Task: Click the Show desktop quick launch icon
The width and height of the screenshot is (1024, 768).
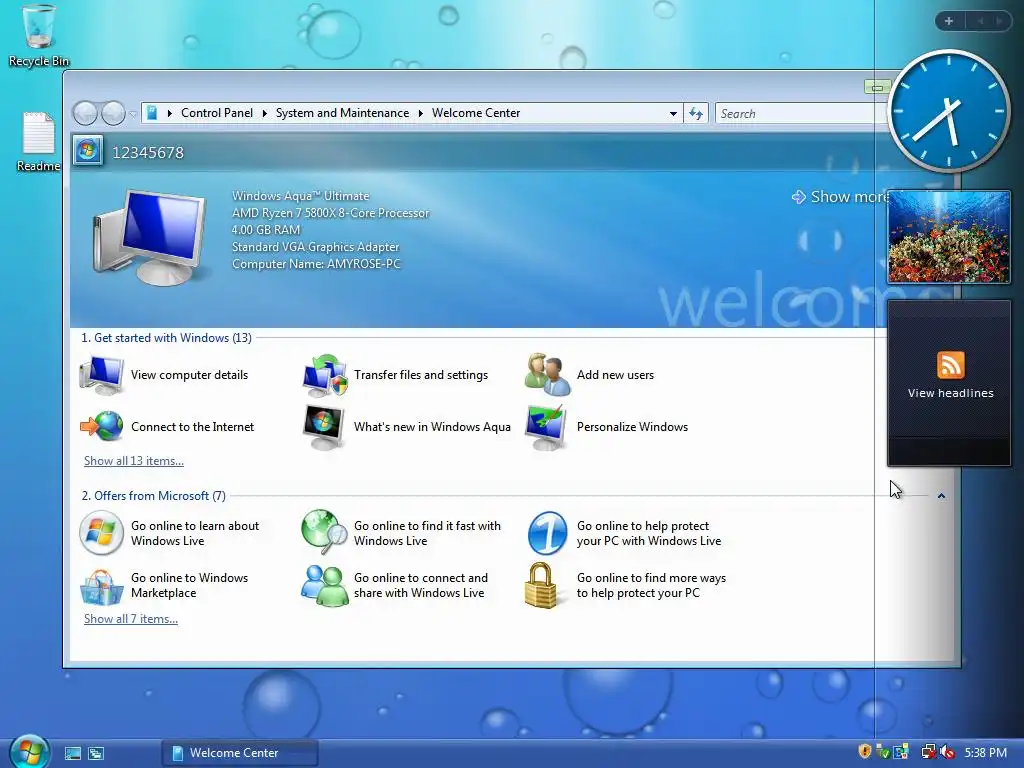Action: [72, 753]
